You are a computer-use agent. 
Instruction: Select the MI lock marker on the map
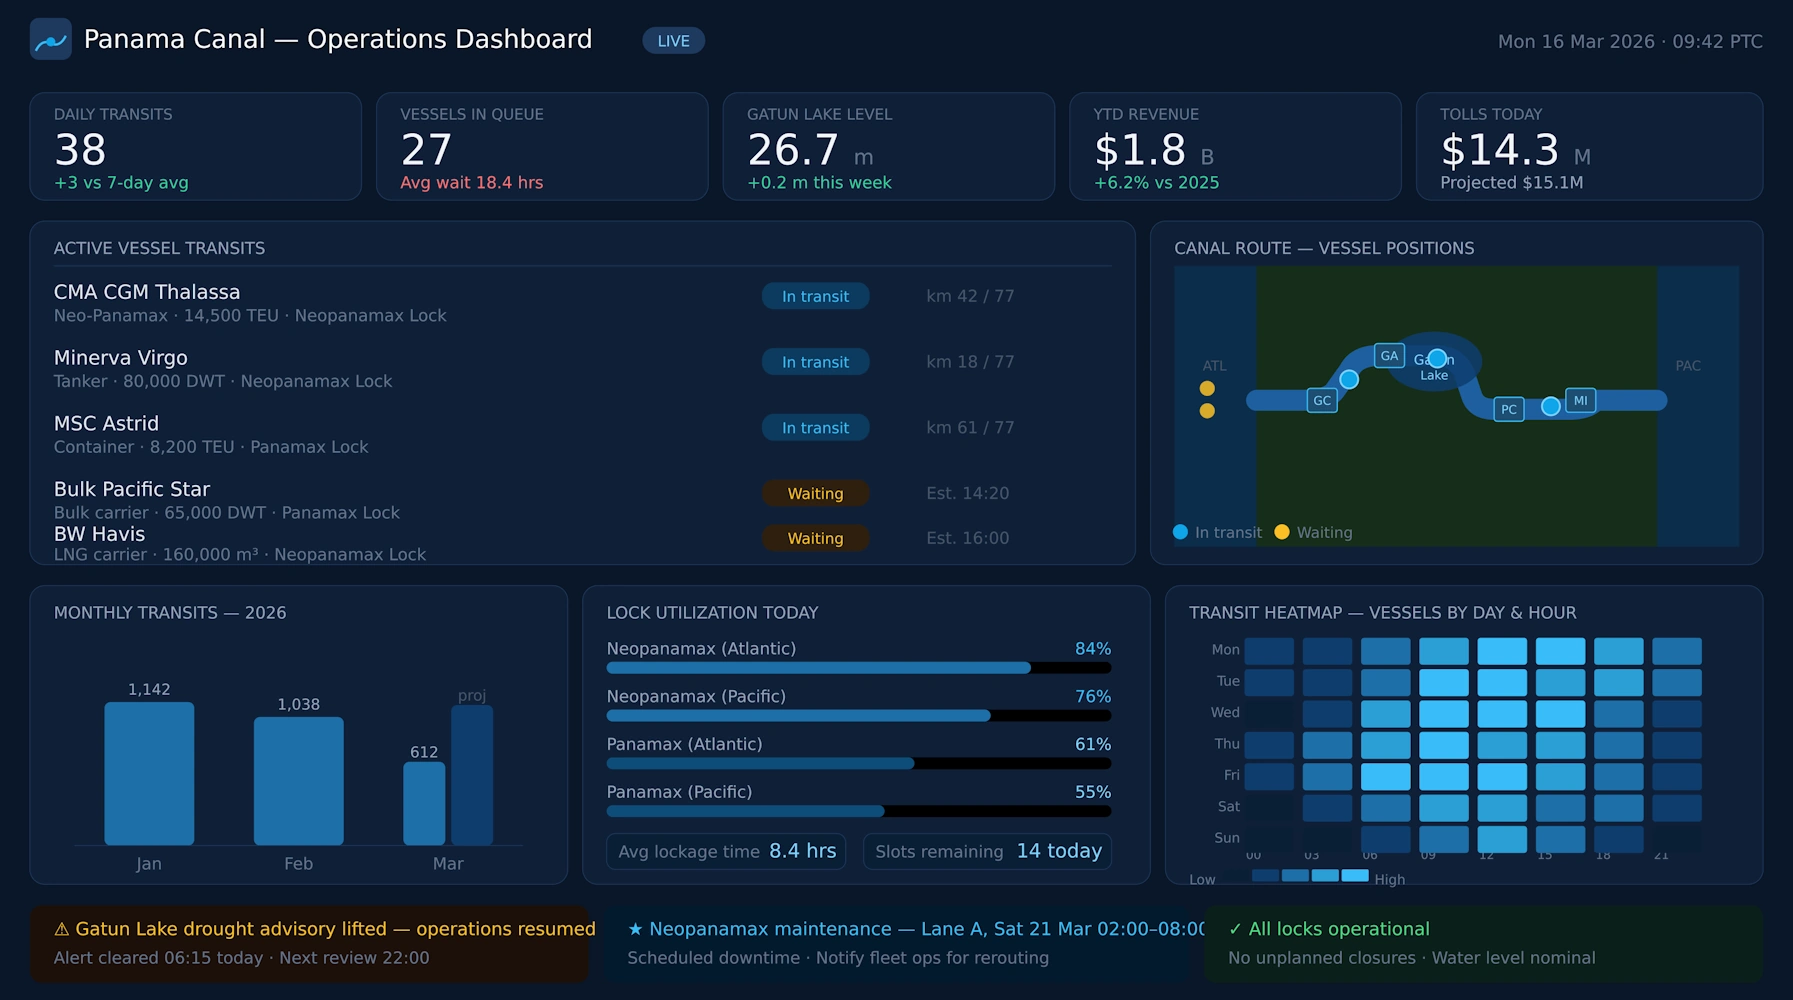[1580, 400]
